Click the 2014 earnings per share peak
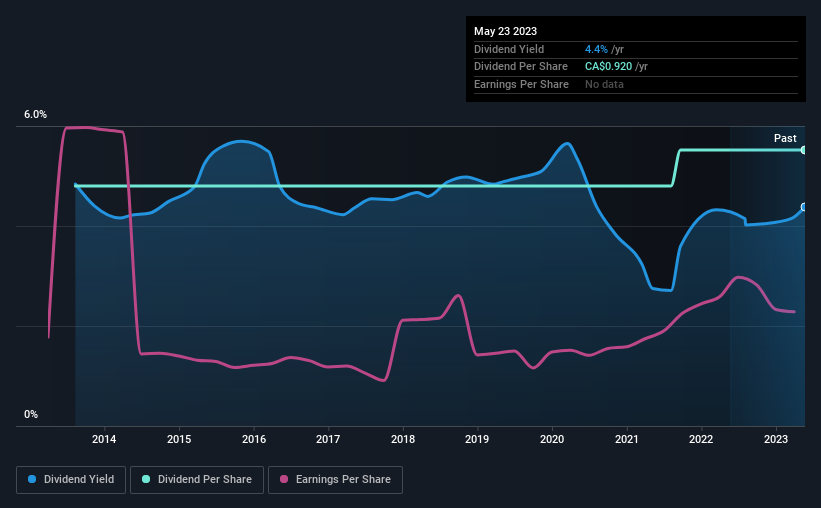 [79, 127]
